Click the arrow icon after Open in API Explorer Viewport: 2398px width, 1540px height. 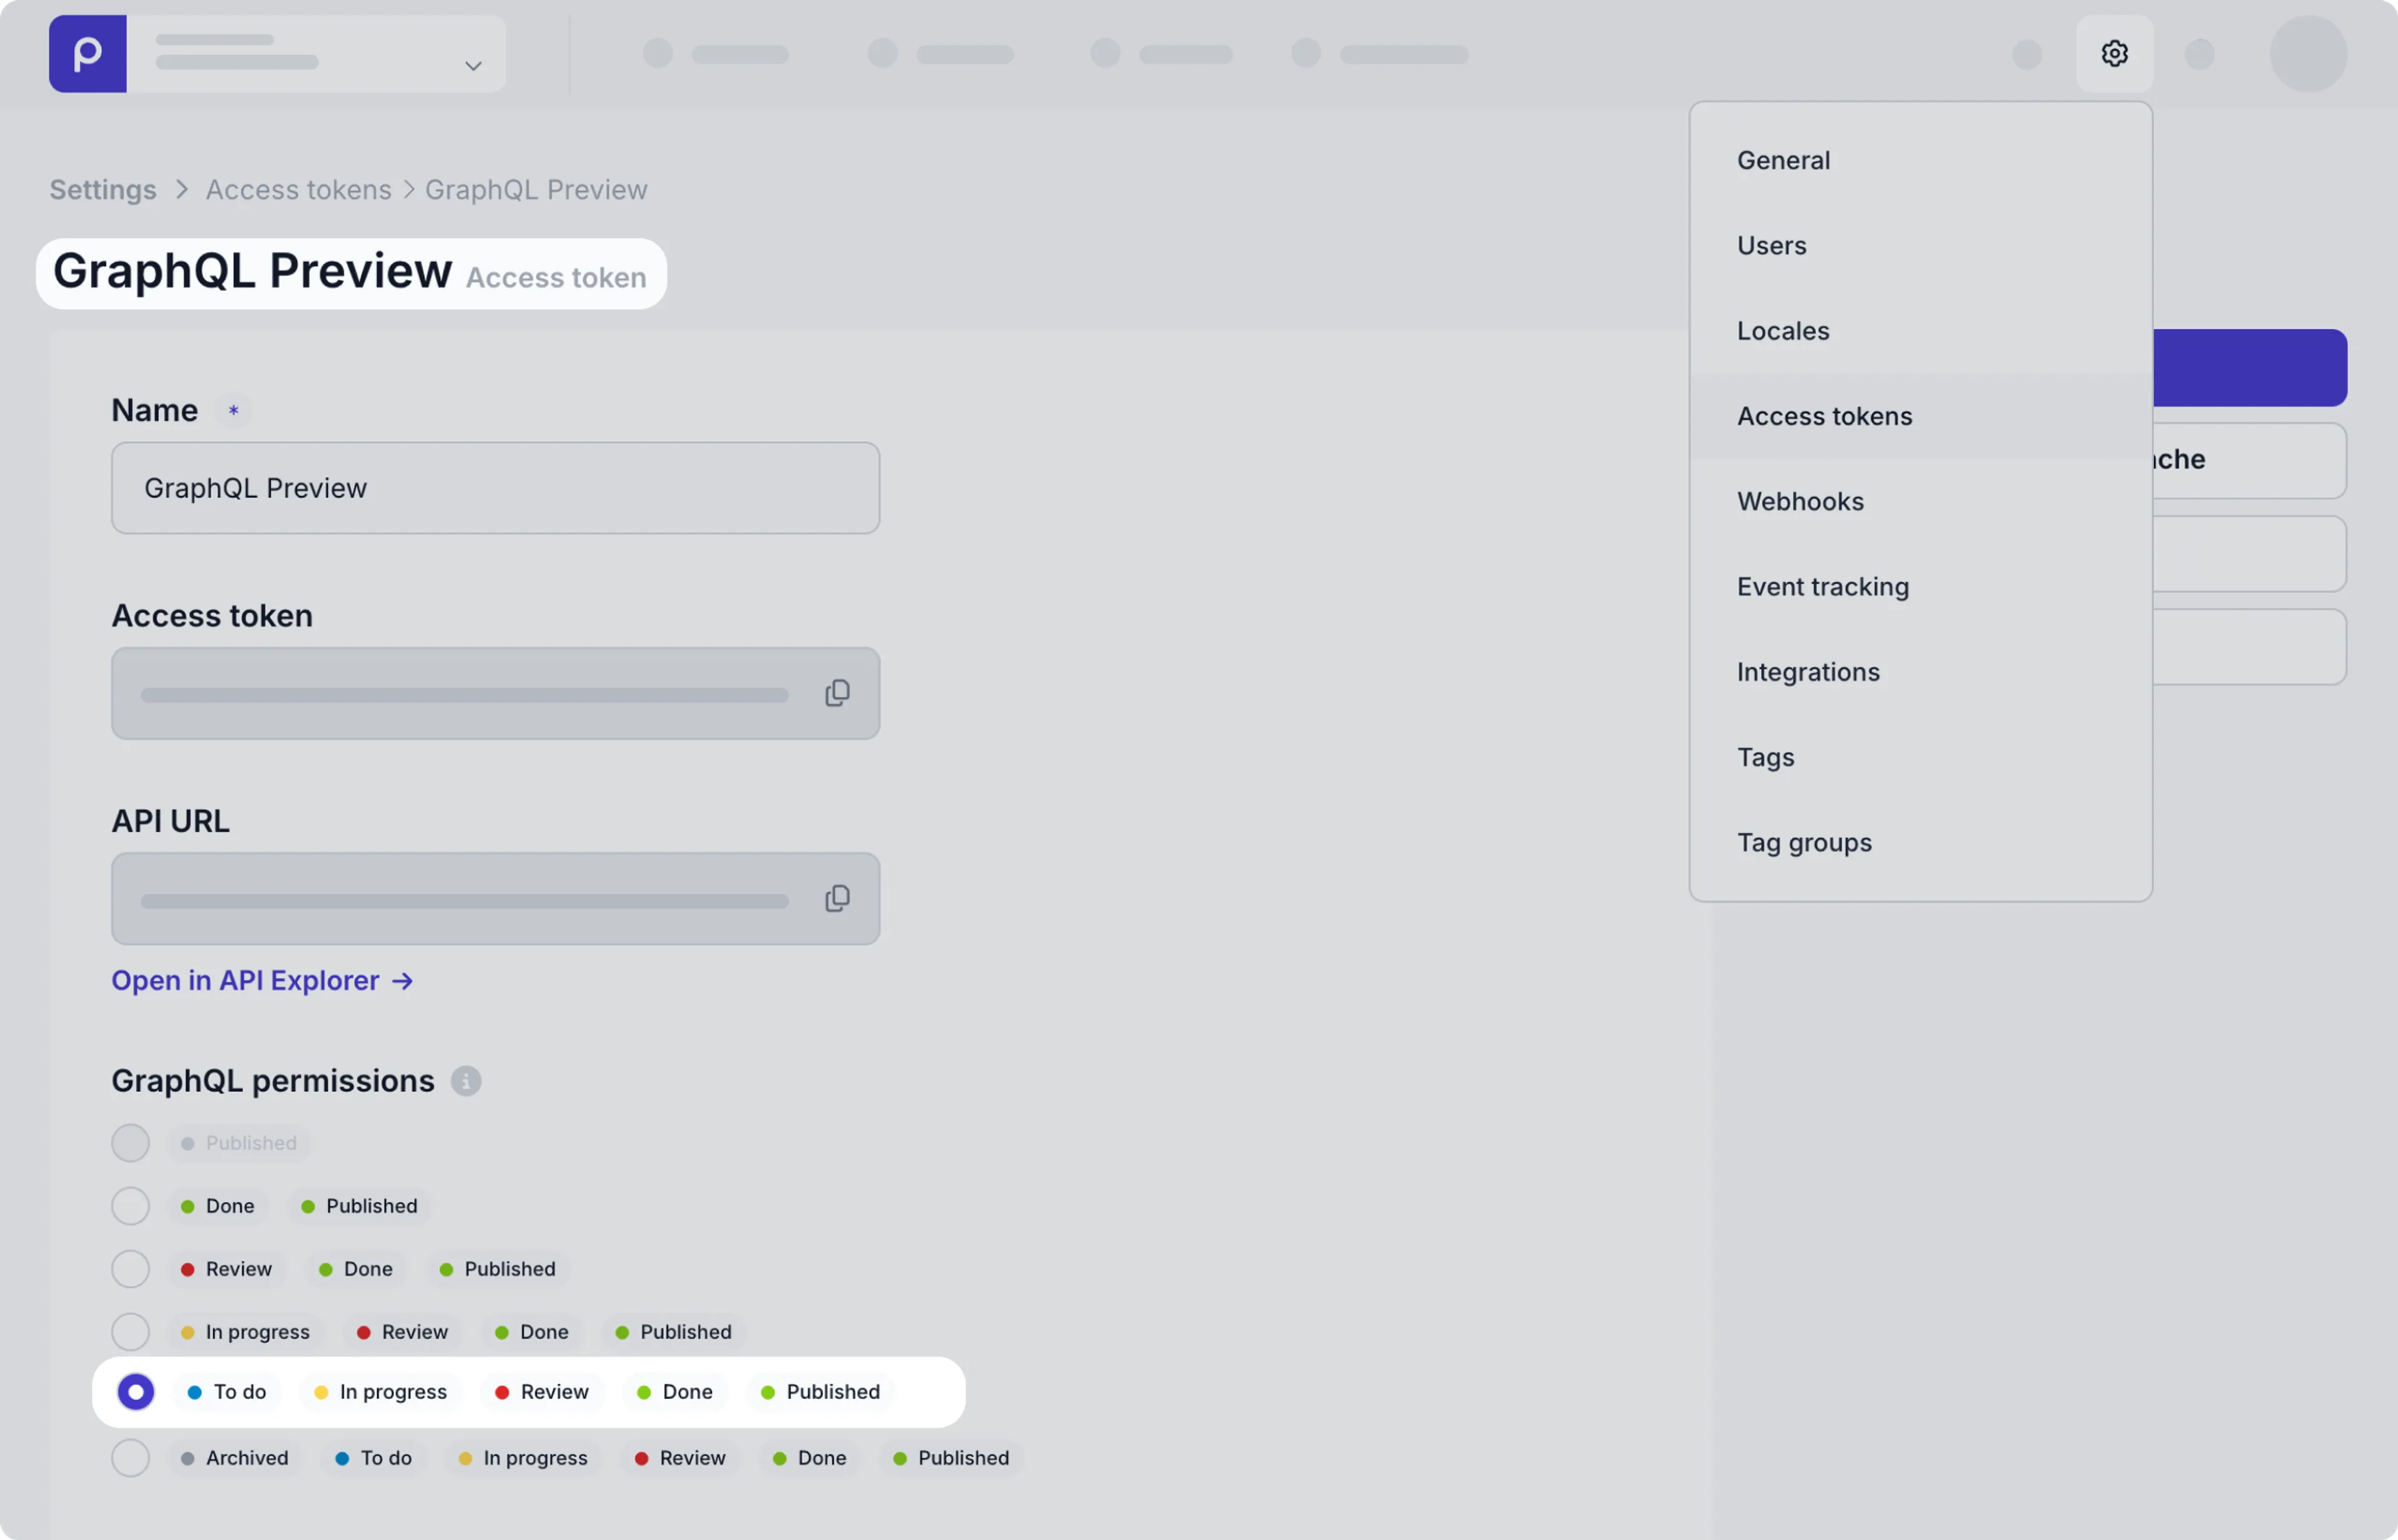coord(402,981)
